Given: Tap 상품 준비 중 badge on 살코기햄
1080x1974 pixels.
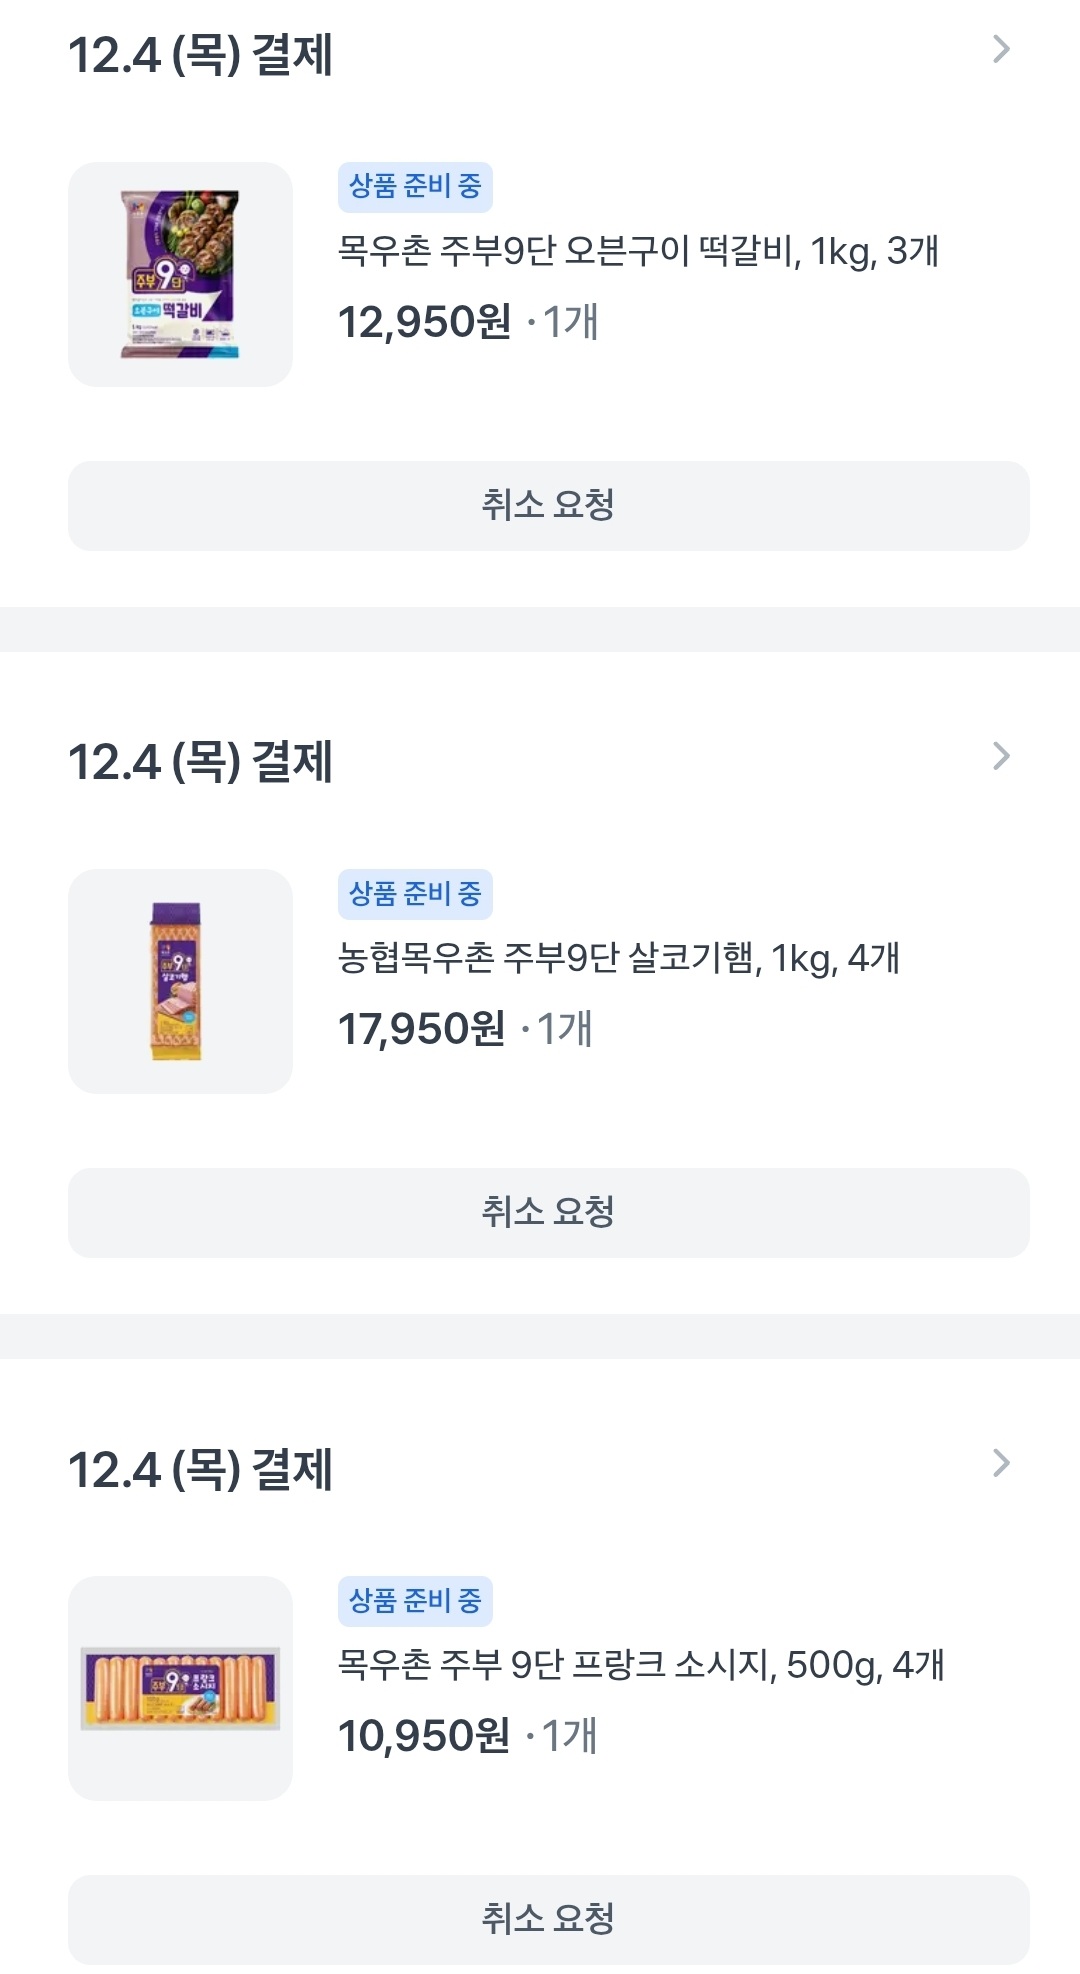Looking at the screenshot, I should click(415, 894).
